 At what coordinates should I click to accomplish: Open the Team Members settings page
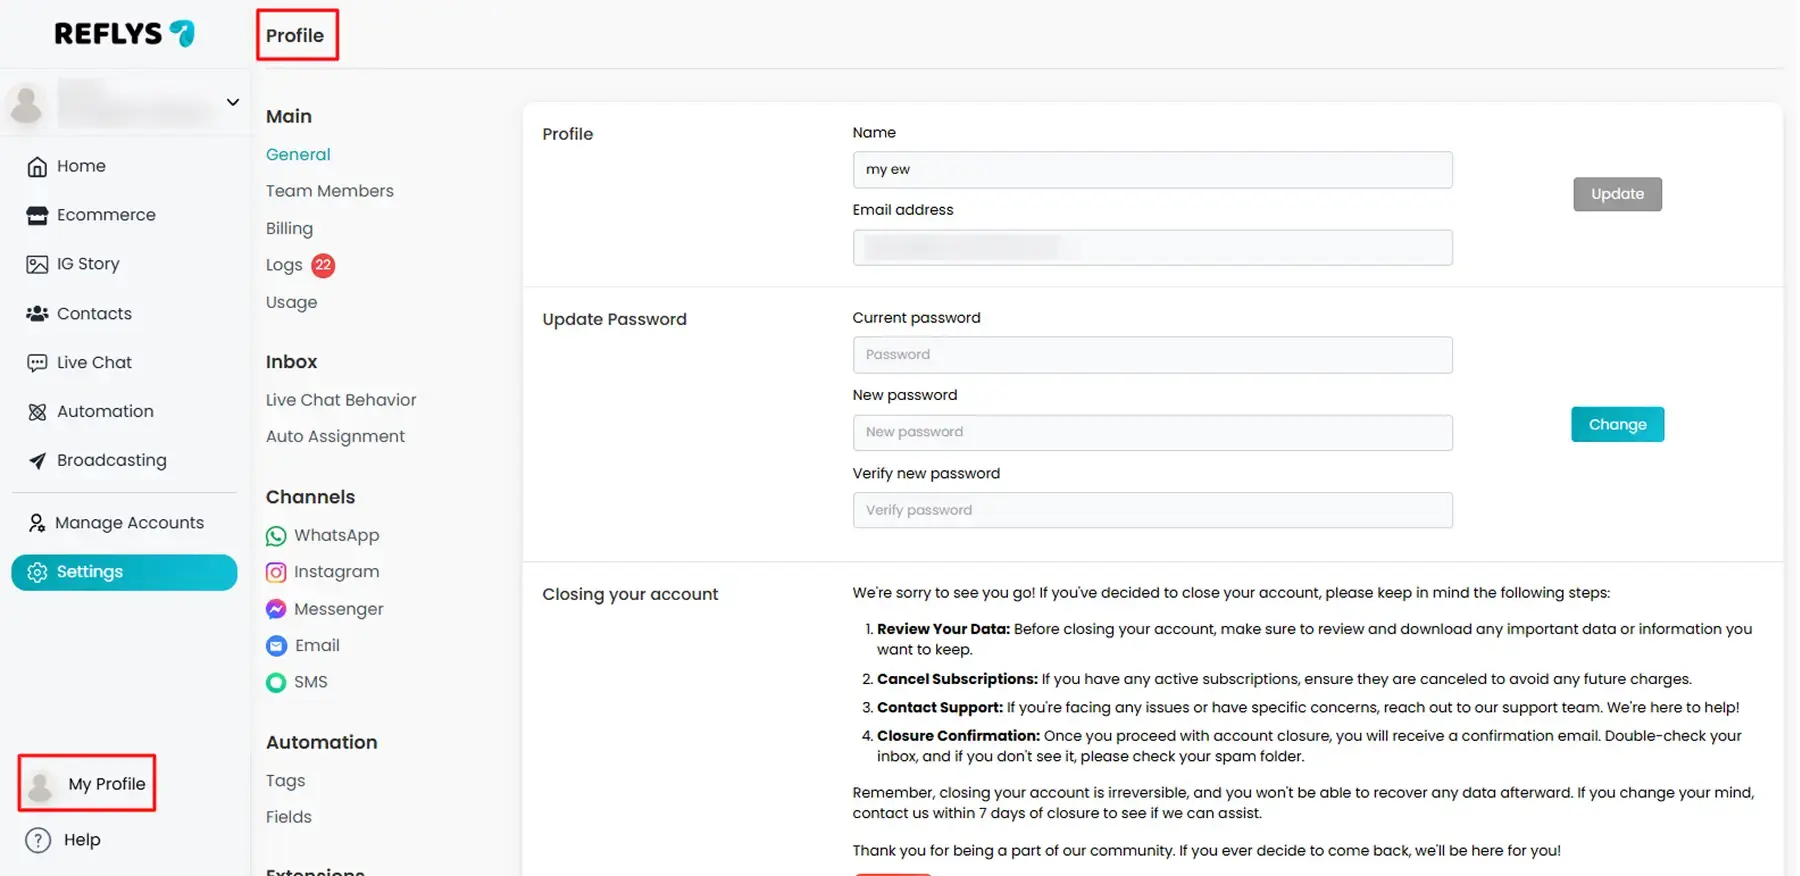coord(329,191)
